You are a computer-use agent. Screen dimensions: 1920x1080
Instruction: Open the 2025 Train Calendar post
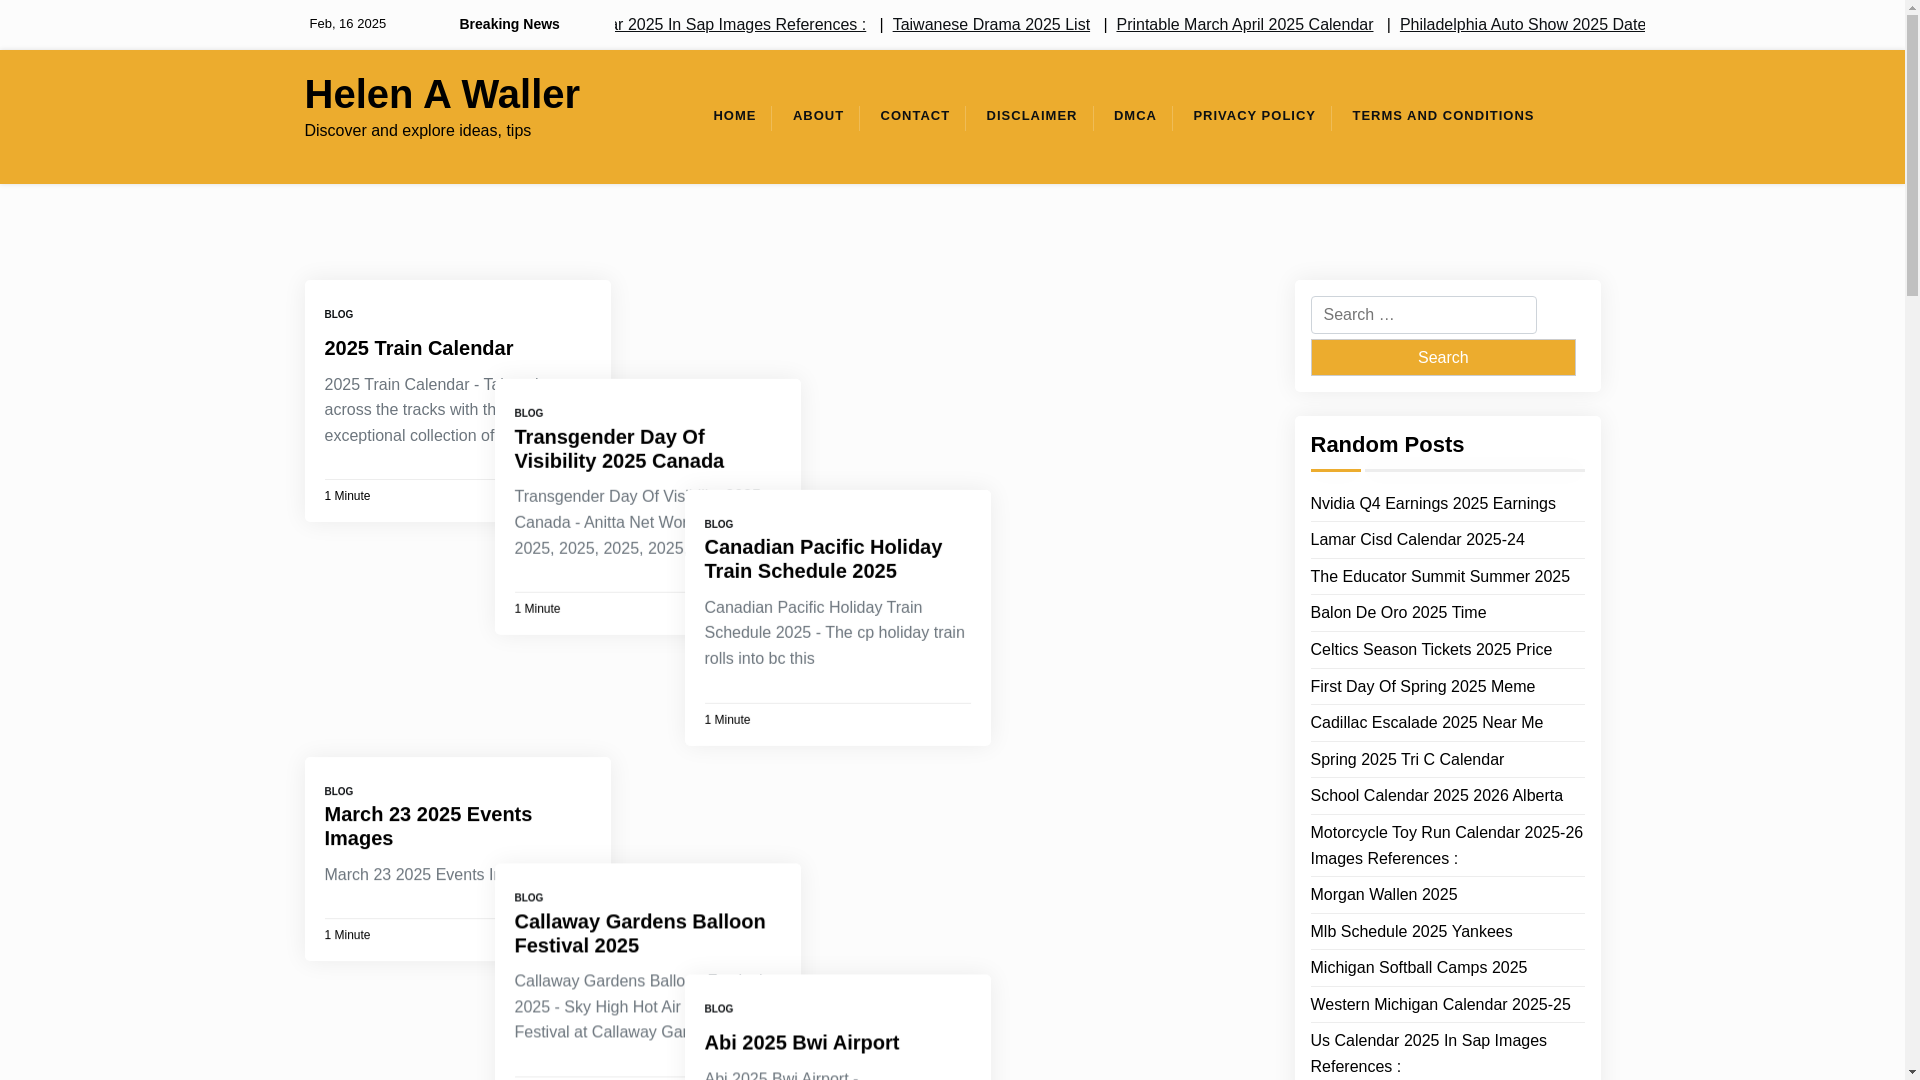(x=418, y=348)
